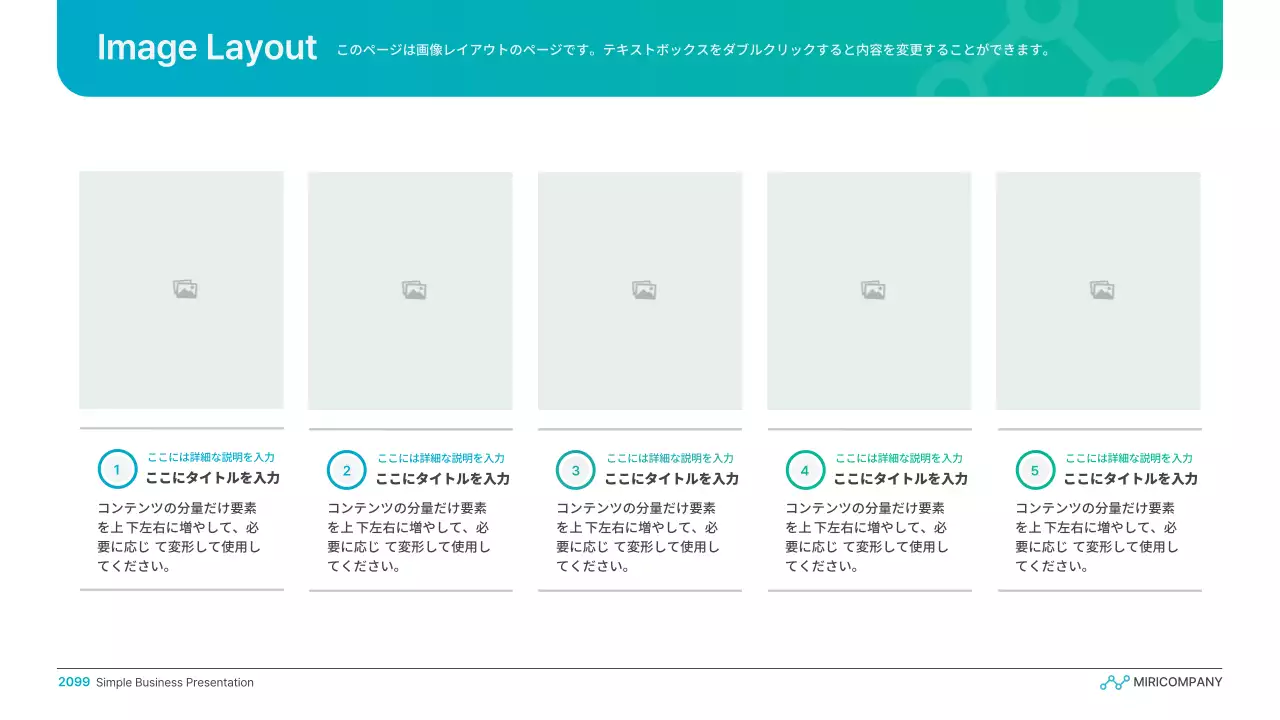Select the Image Layout heading text
Viewport: 1280px width, 720px height.
pyautogui.click(x=207, y=48)
